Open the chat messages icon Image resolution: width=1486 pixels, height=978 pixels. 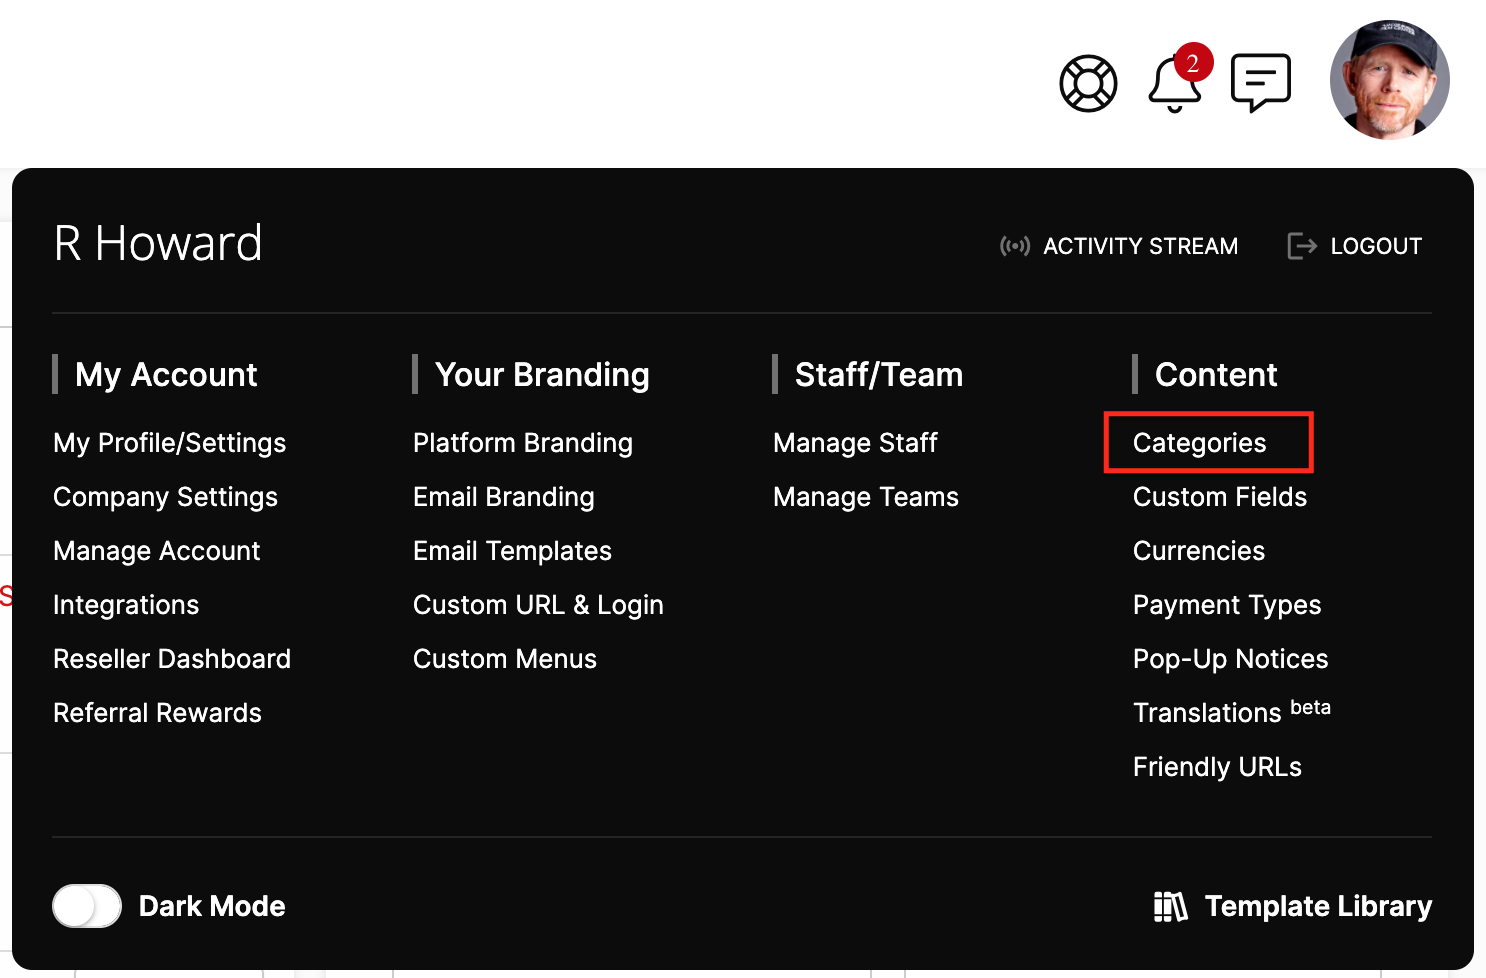1261,82
